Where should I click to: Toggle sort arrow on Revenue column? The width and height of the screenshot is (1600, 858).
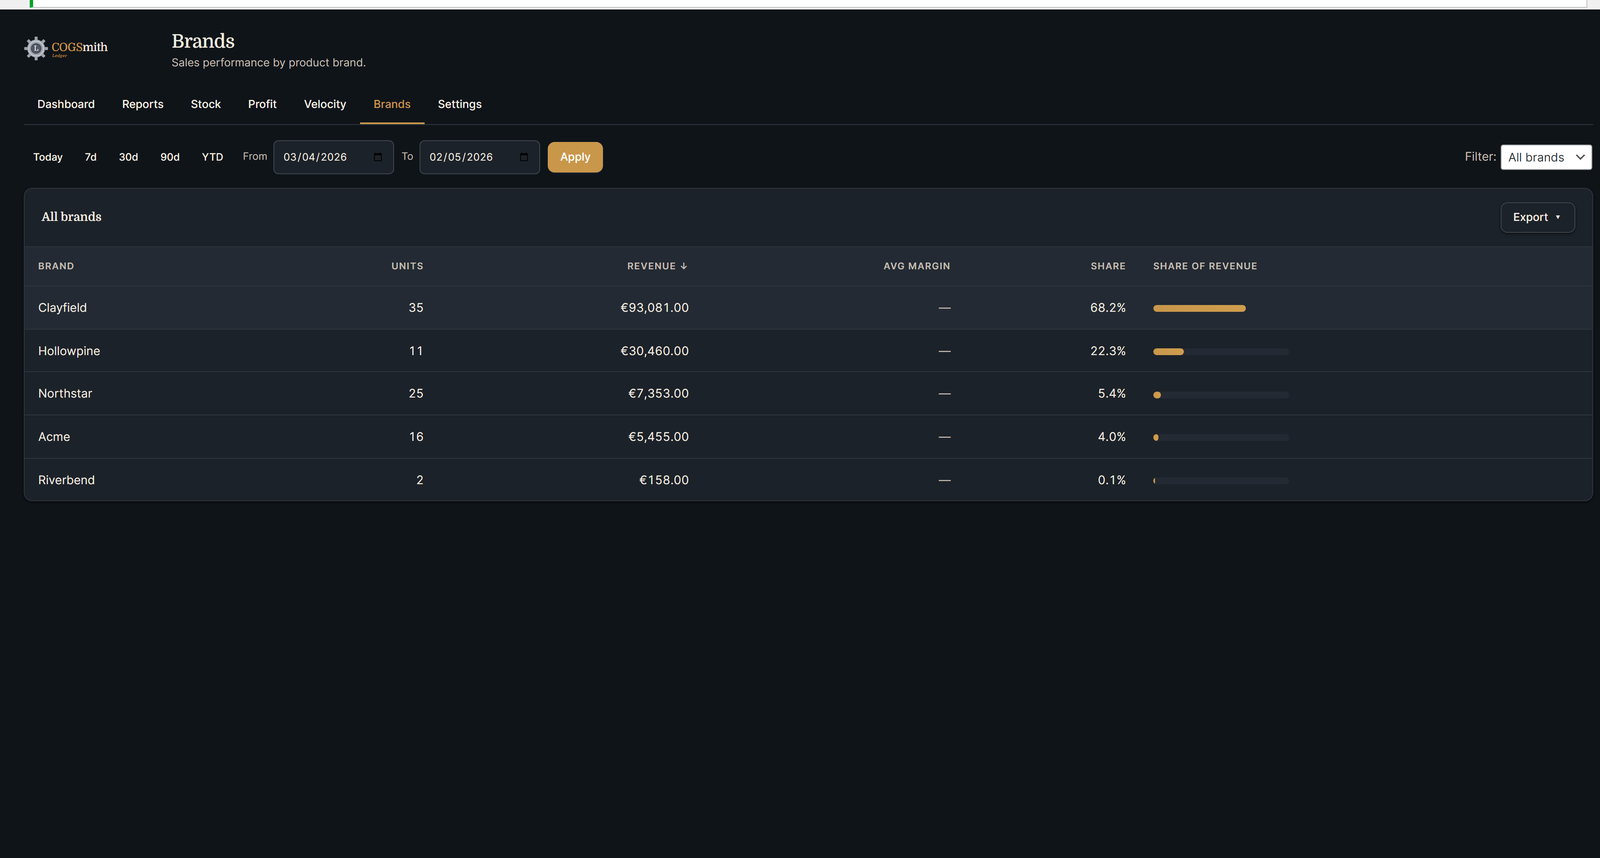(684, 266)
